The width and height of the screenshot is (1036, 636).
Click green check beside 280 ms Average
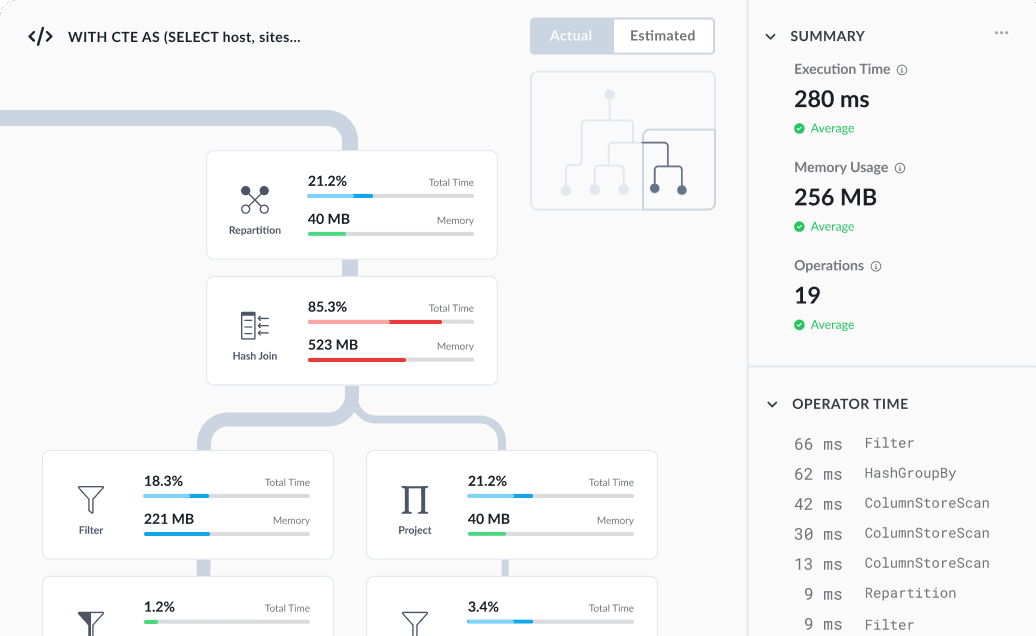click(799, 128)
